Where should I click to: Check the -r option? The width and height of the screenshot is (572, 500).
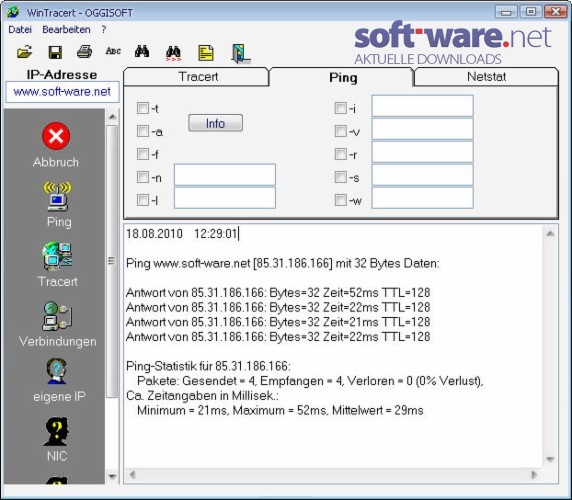pyautogui.click(x=340, y=154)
